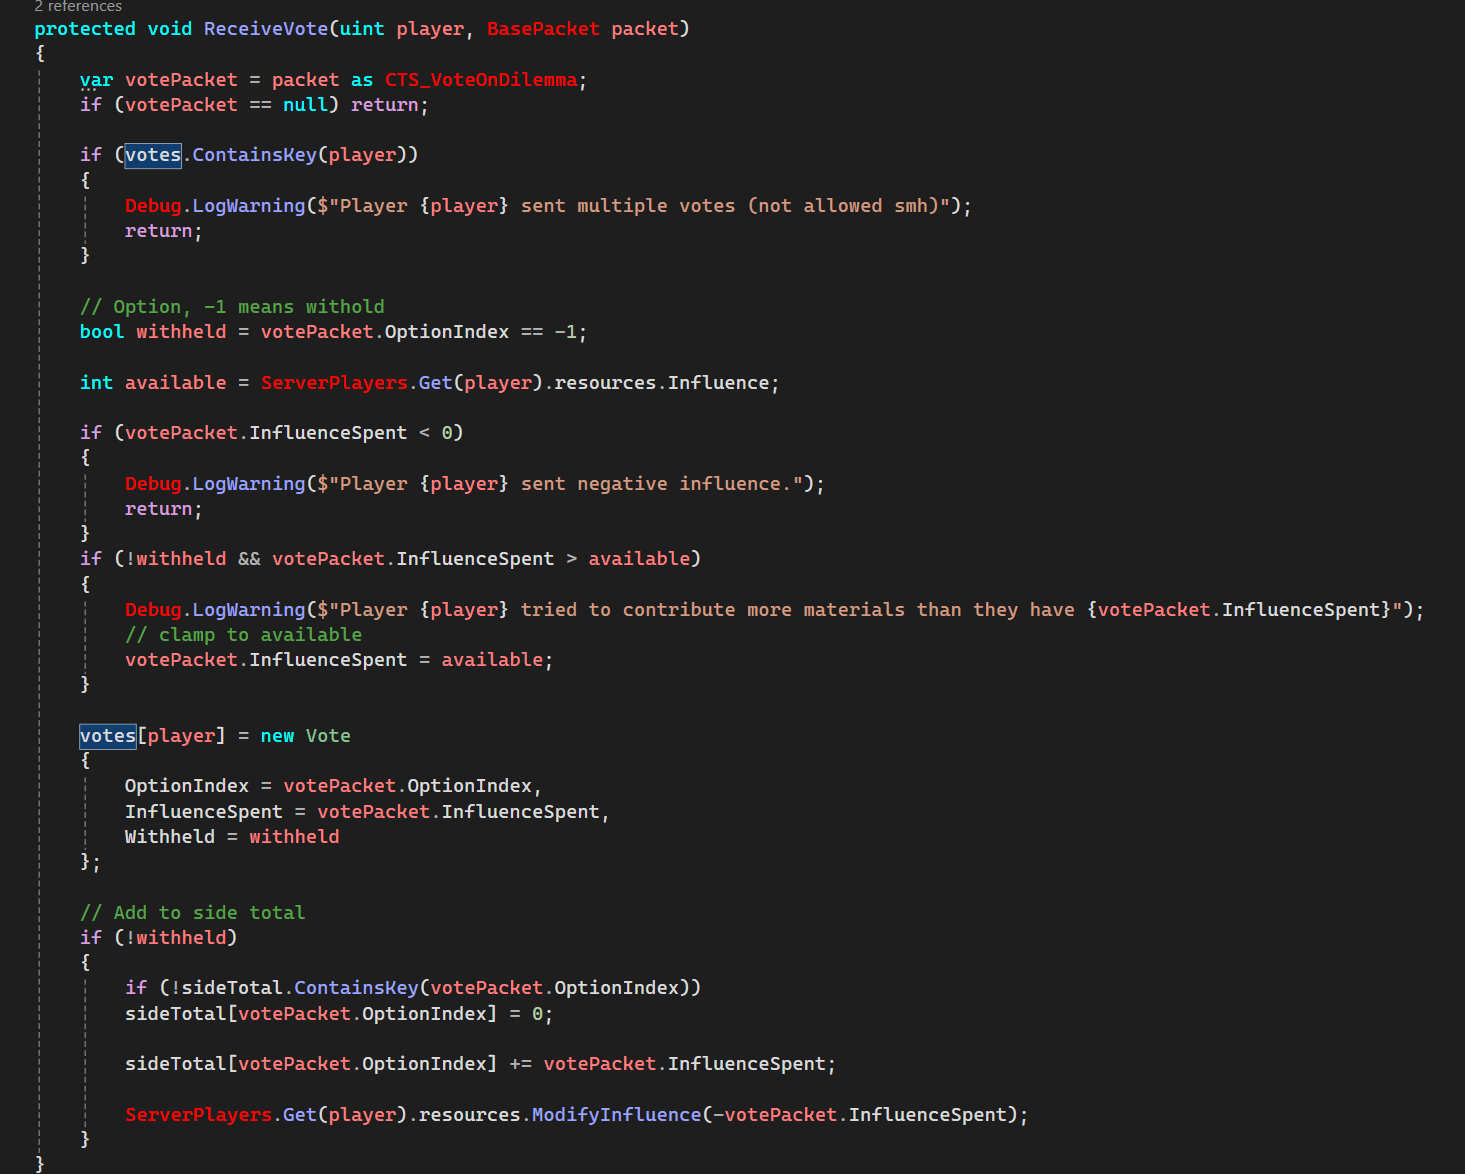The width and height of the screenshot is (1465, 1174).
Task: Click the '// Add to side total' comment
Action: click(192, 913)
